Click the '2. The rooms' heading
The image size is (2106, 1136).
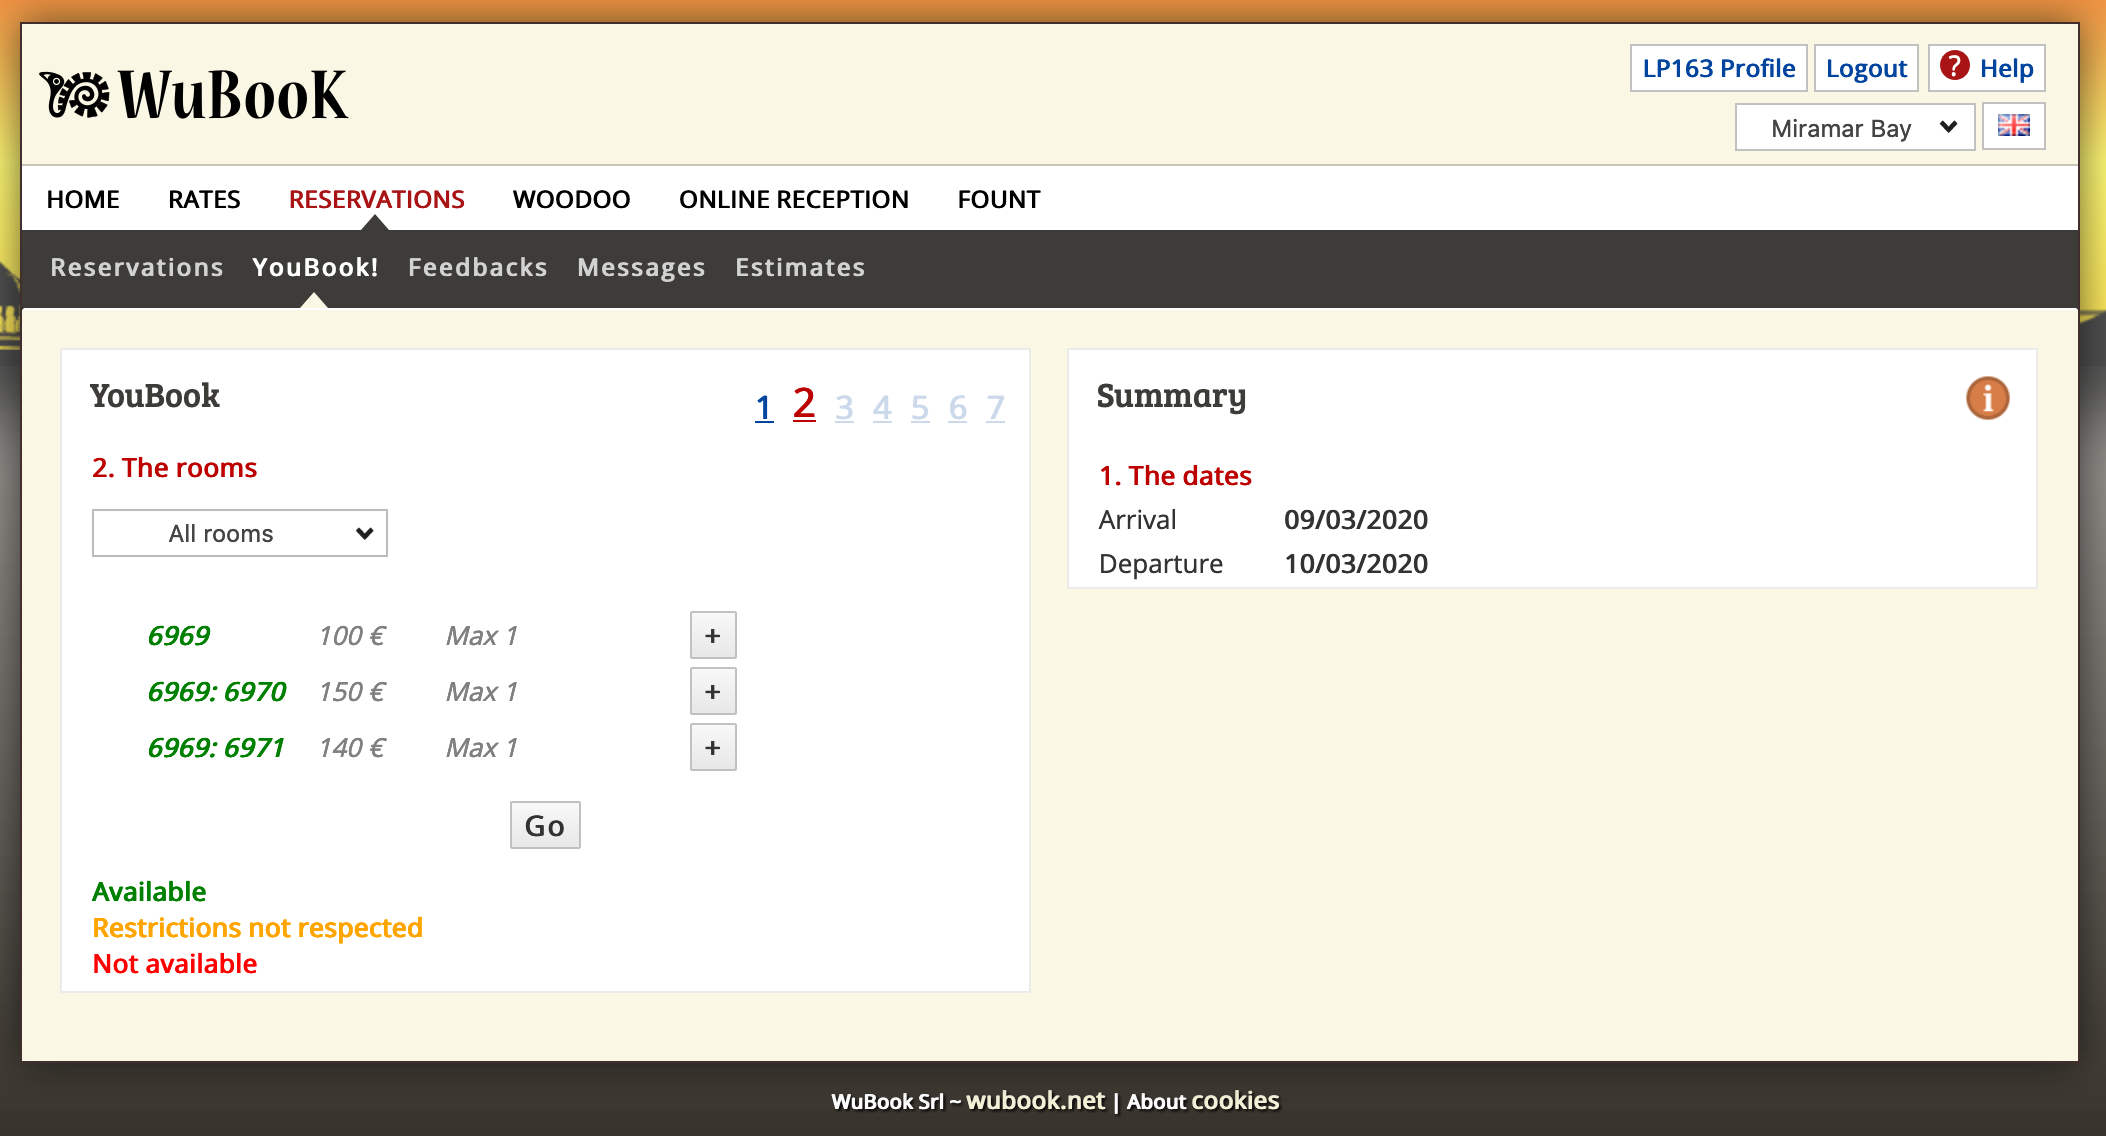click(175, 468)
